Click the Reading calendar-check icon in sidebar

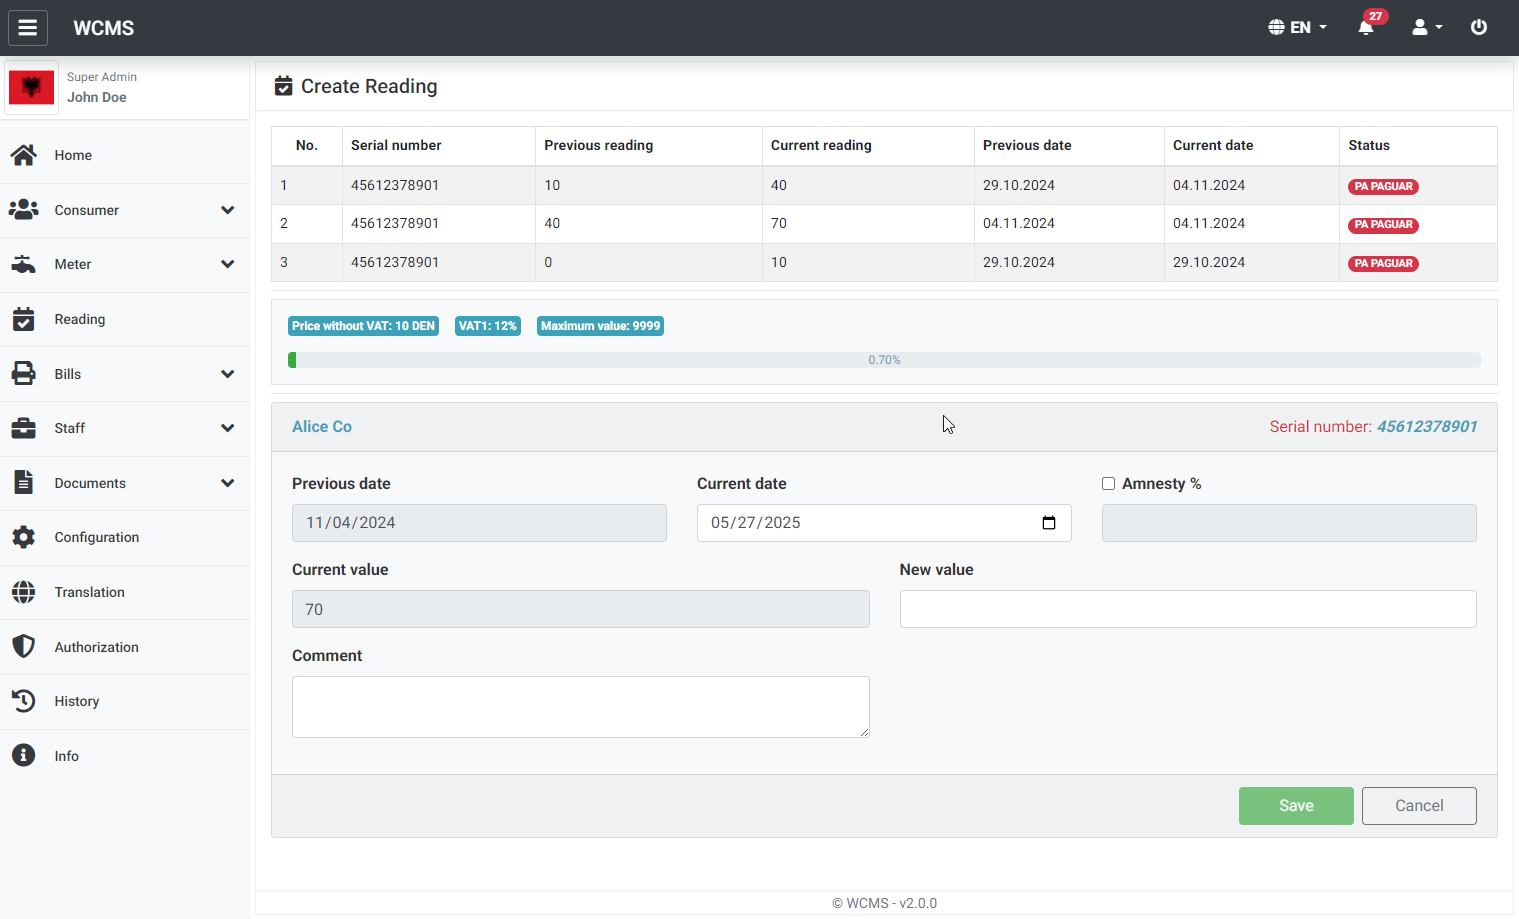point(24,319)
